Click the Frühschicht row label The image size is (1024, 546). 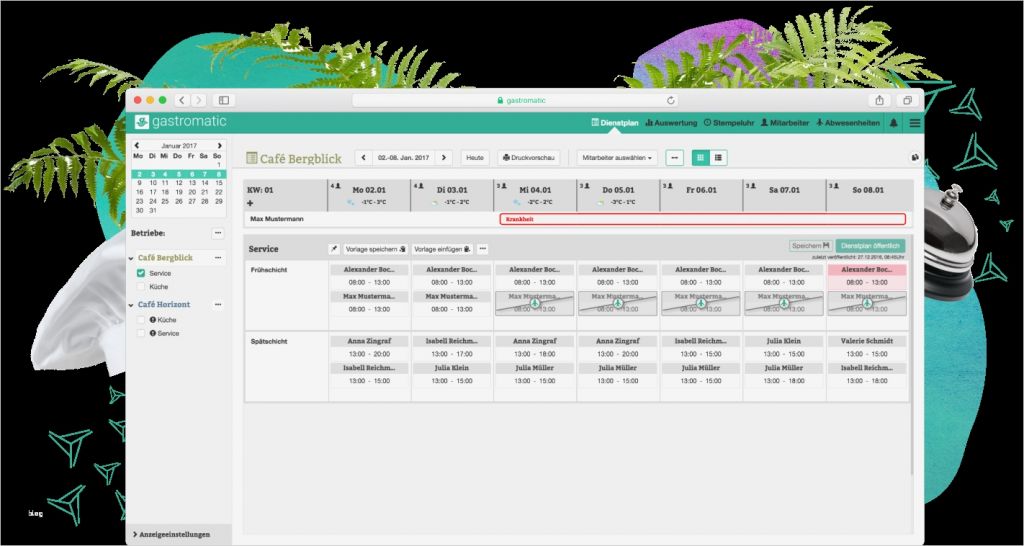268,270
